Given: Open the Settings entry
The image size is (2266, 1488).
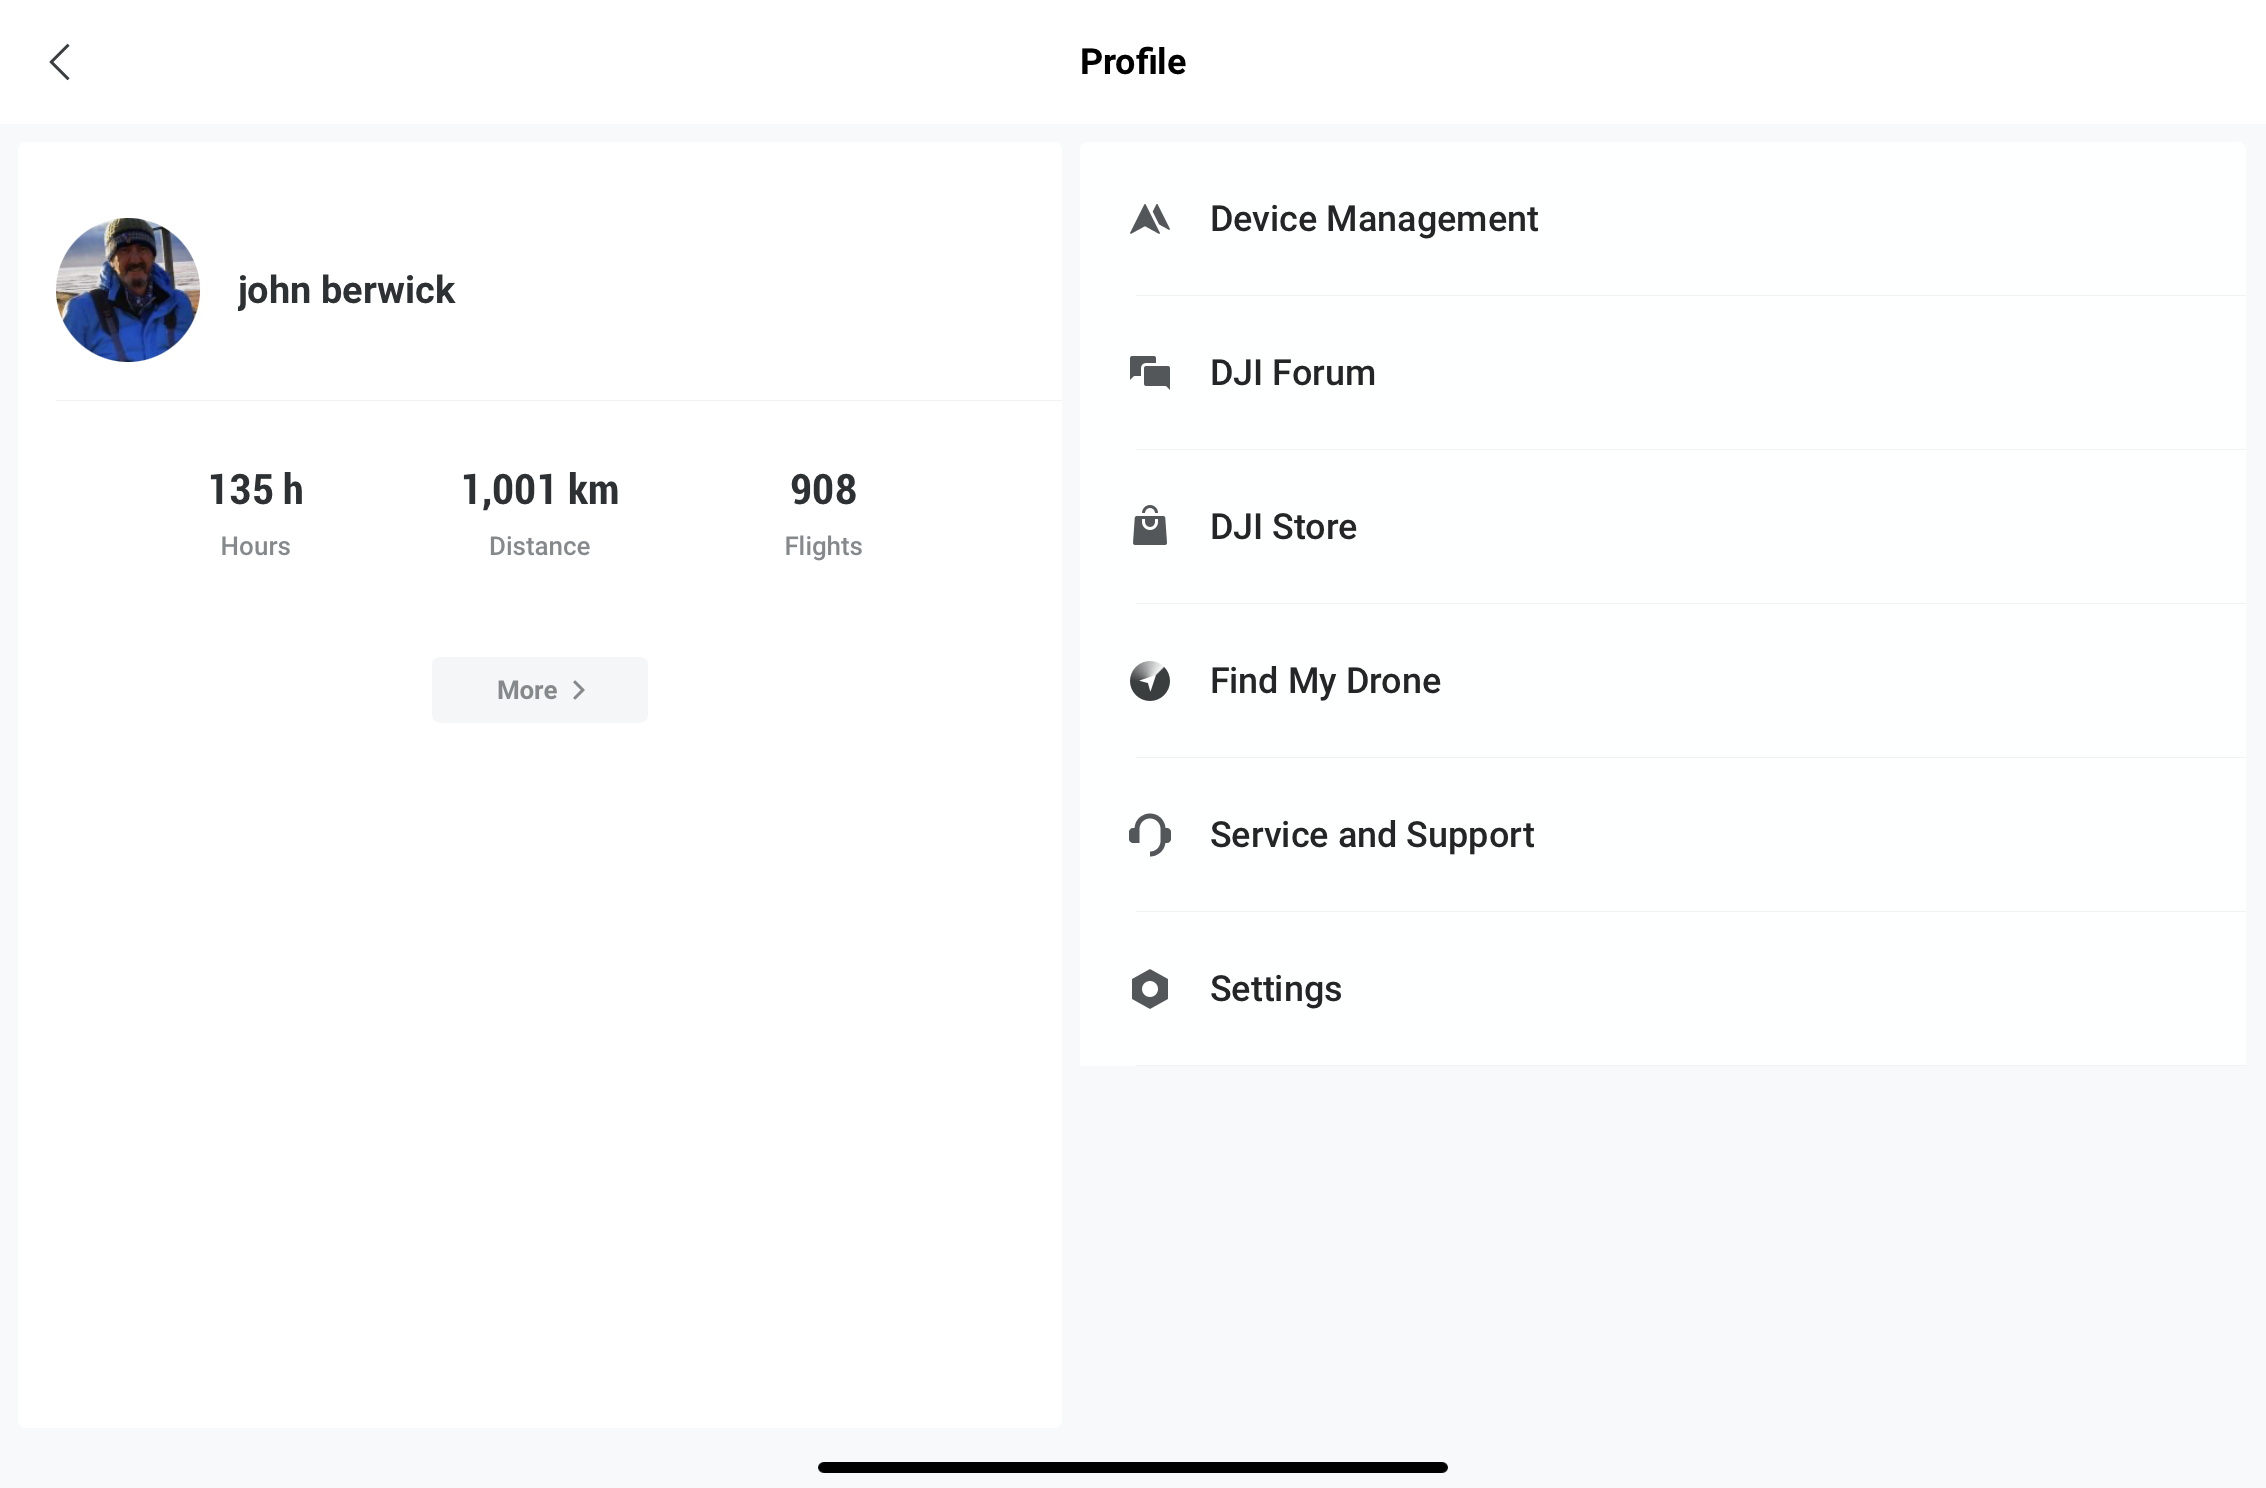Looking at the screenshot, I should tap(1275, 989).
